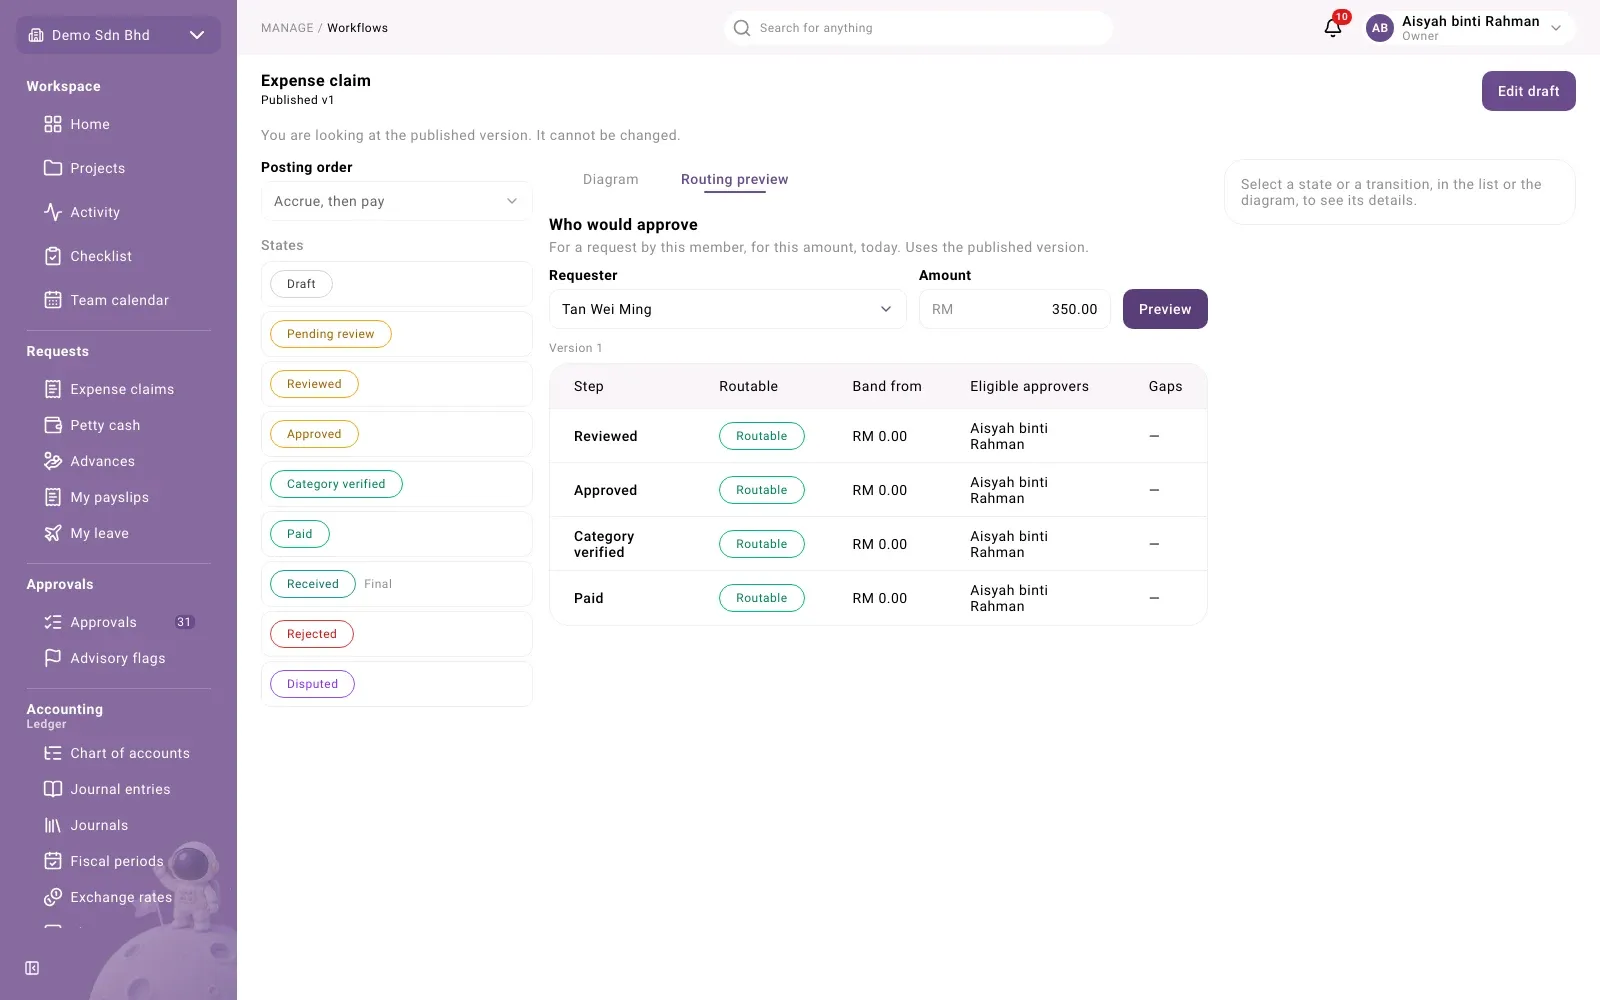Select the Routing preview tab
The width and height of the screenshot is (1600, 1000).
click(x=735, y=179)
